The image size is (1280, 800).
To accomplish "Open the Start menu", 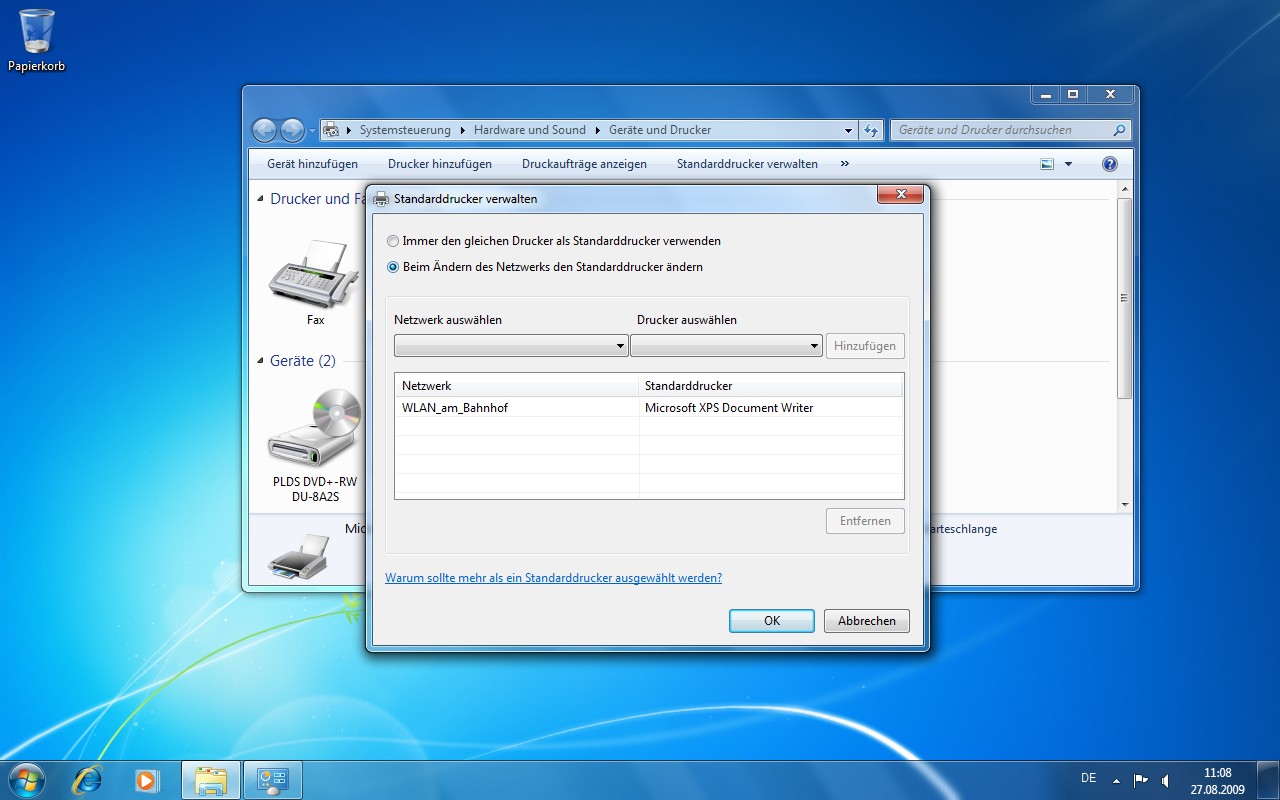I will coord(25,779).
